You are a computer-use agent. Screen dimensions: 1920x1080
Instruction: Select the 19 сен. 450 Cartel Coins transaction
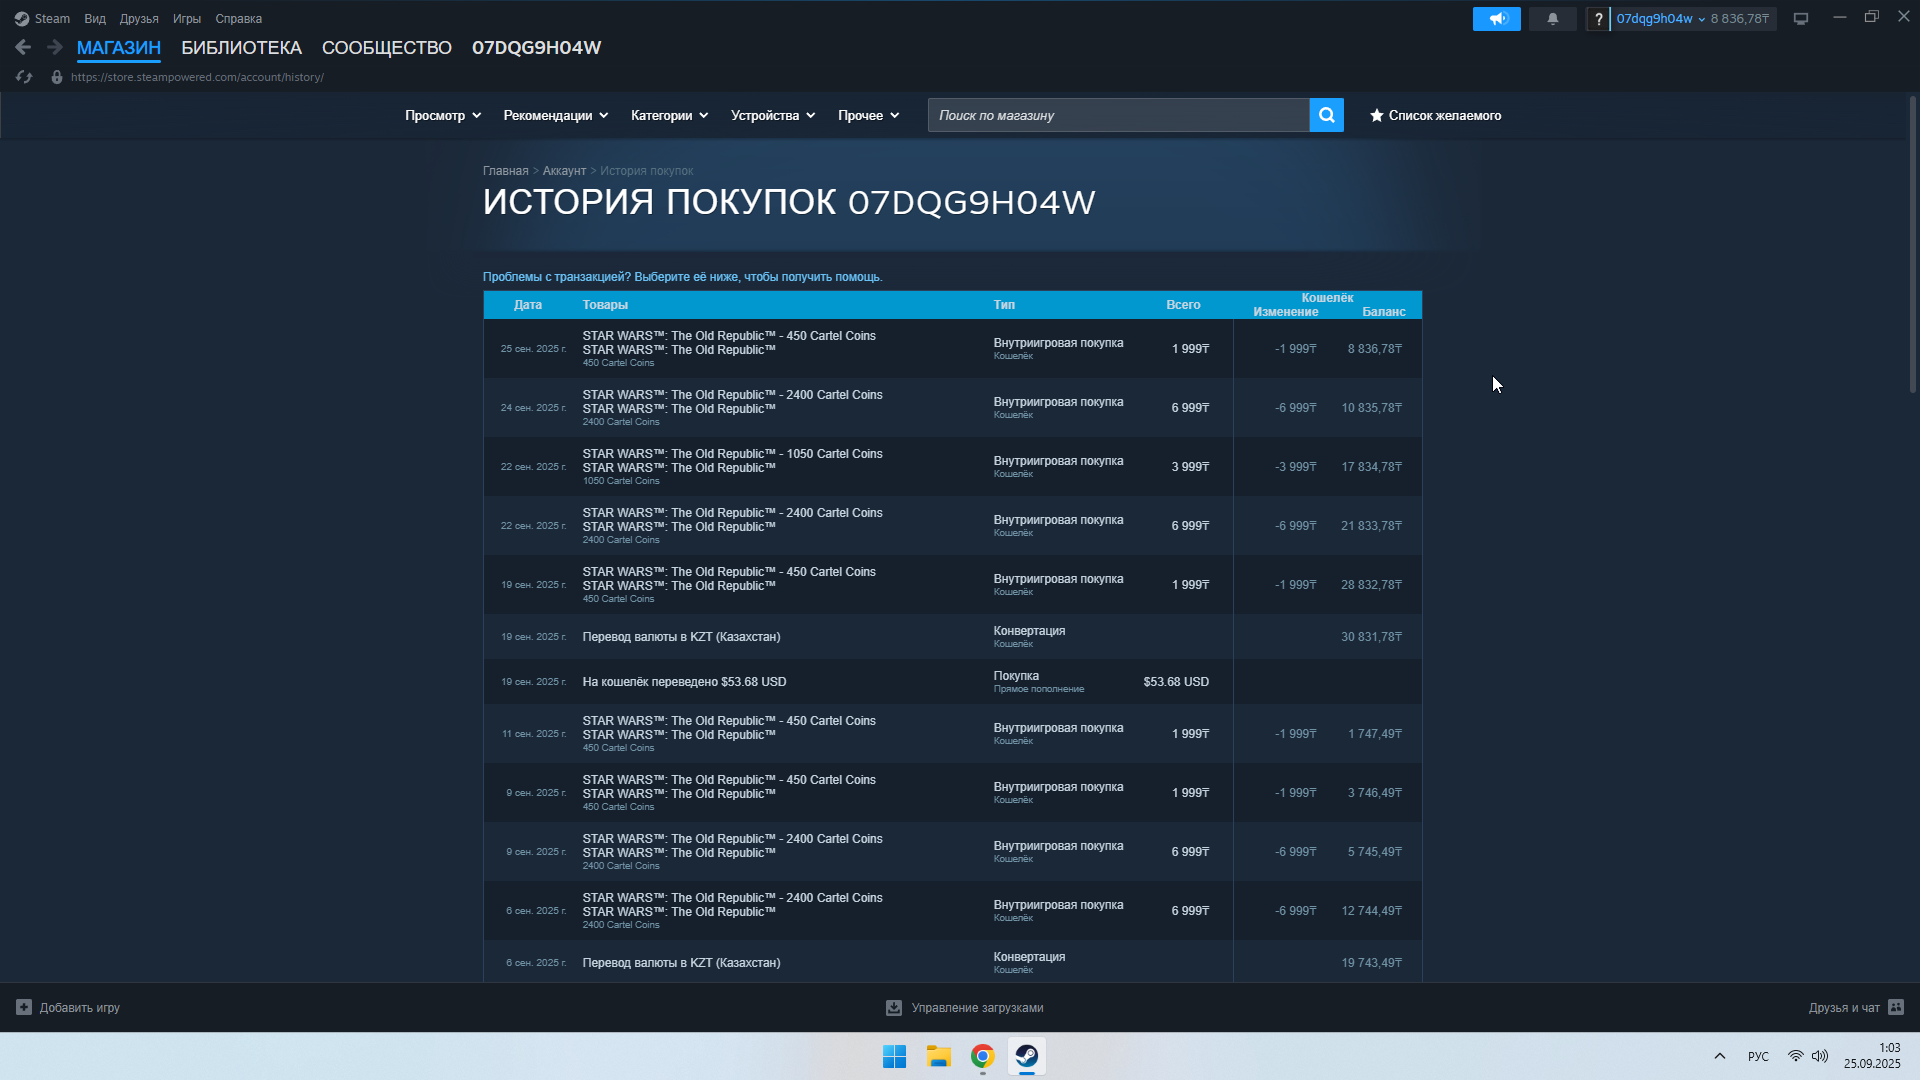coord(952,585)
